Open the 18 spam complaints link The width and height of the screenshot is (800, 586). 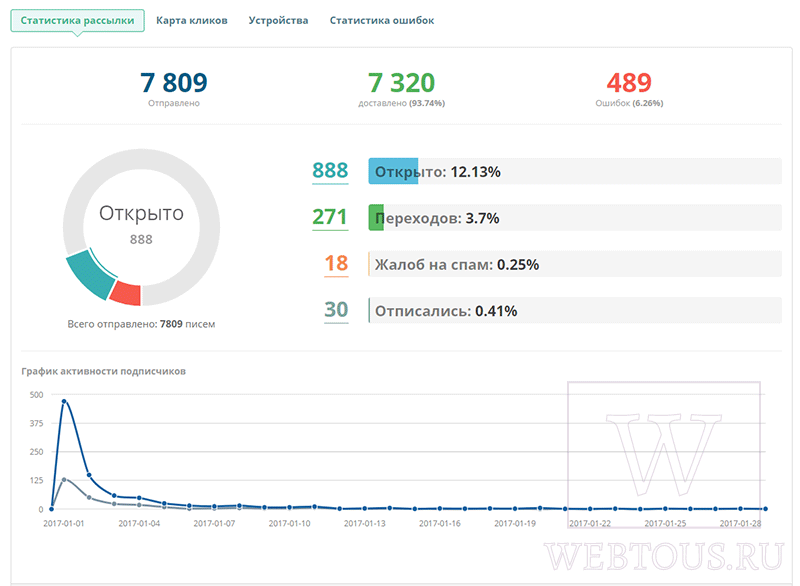click(336, 264)
